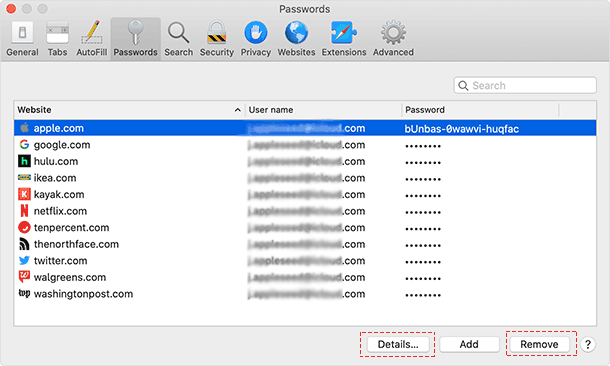Click the IKEA favicon
610x366 pixels.
coord(24,177)
